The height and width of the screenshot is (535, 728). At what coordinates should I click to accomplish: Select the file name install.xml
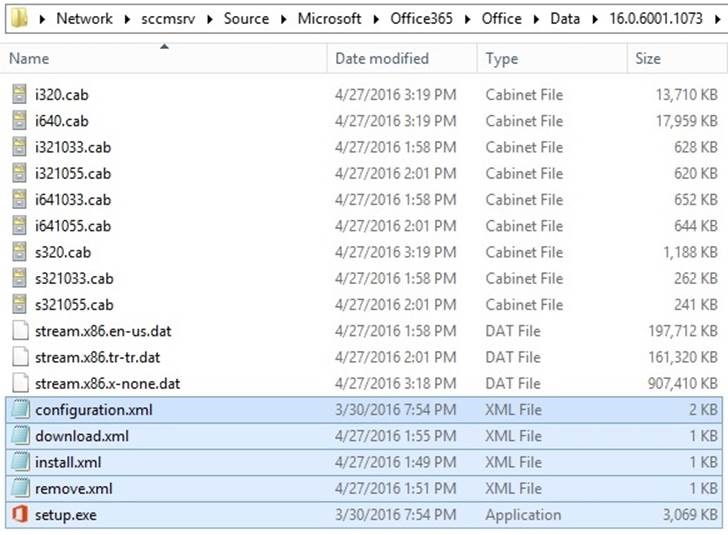coord(68,463)
